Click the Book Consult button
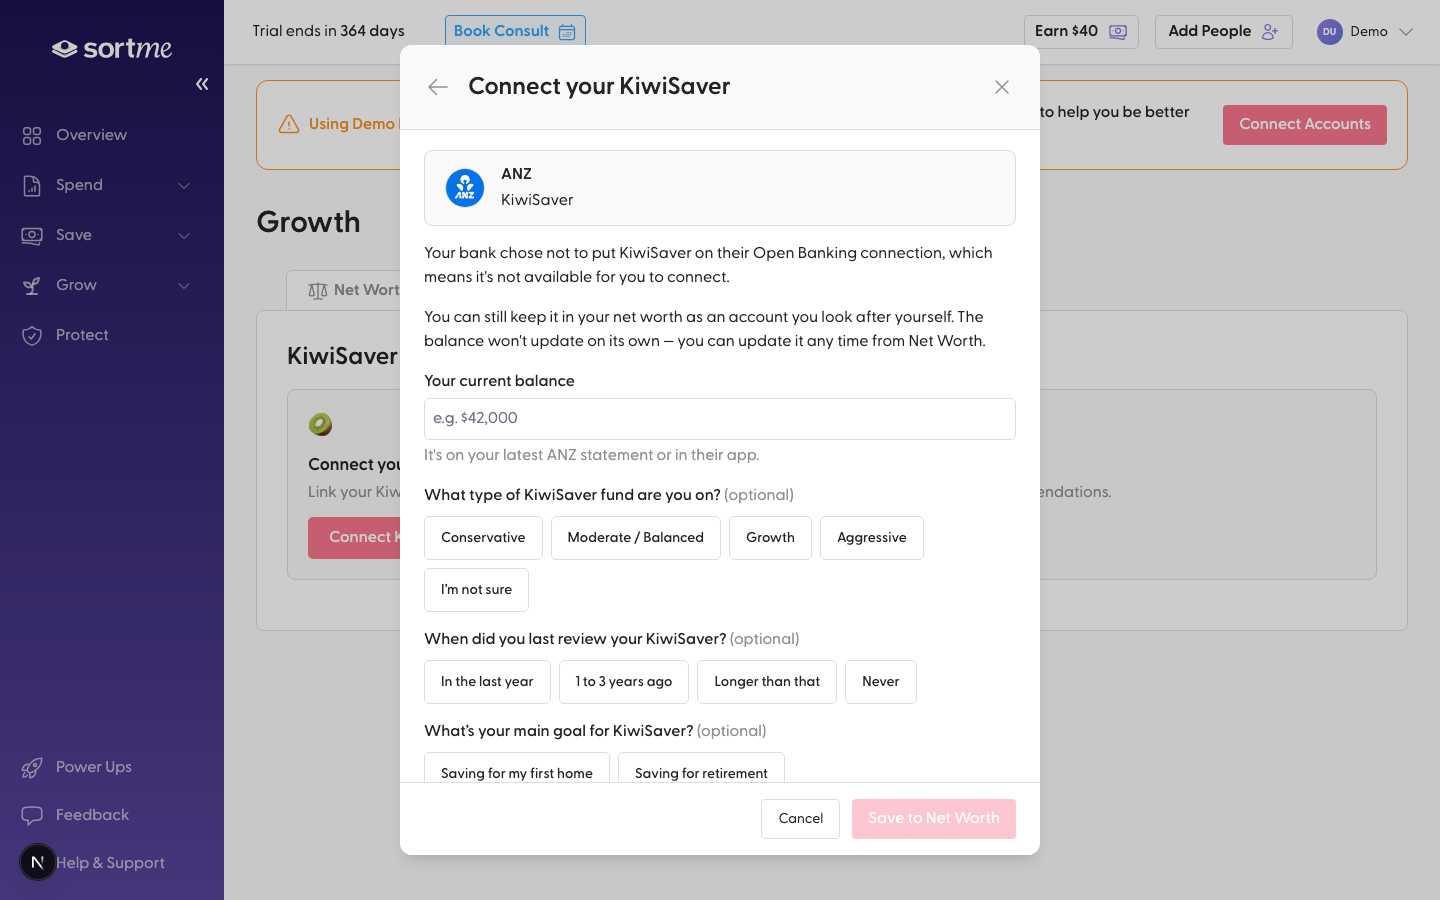The width and height of the screenshot is (1440, 900). [515, 31]
